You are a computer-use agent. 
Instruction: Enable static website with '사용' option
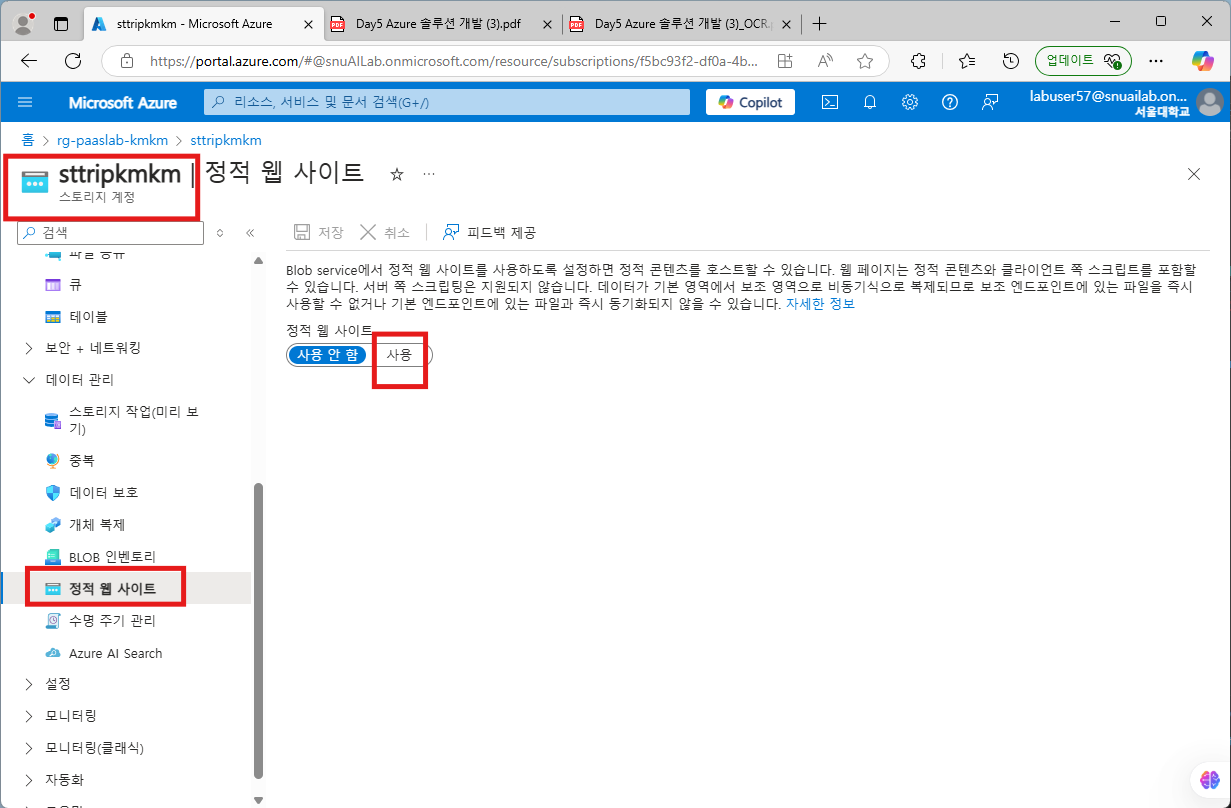point(399,355)
